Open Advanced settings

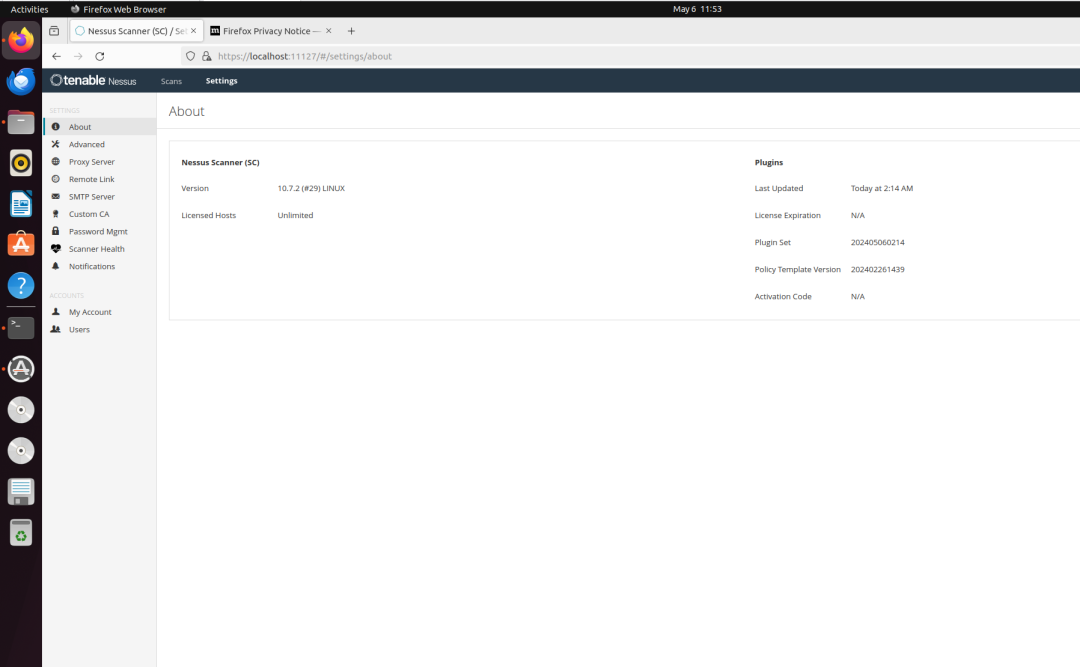pos(99,144)
